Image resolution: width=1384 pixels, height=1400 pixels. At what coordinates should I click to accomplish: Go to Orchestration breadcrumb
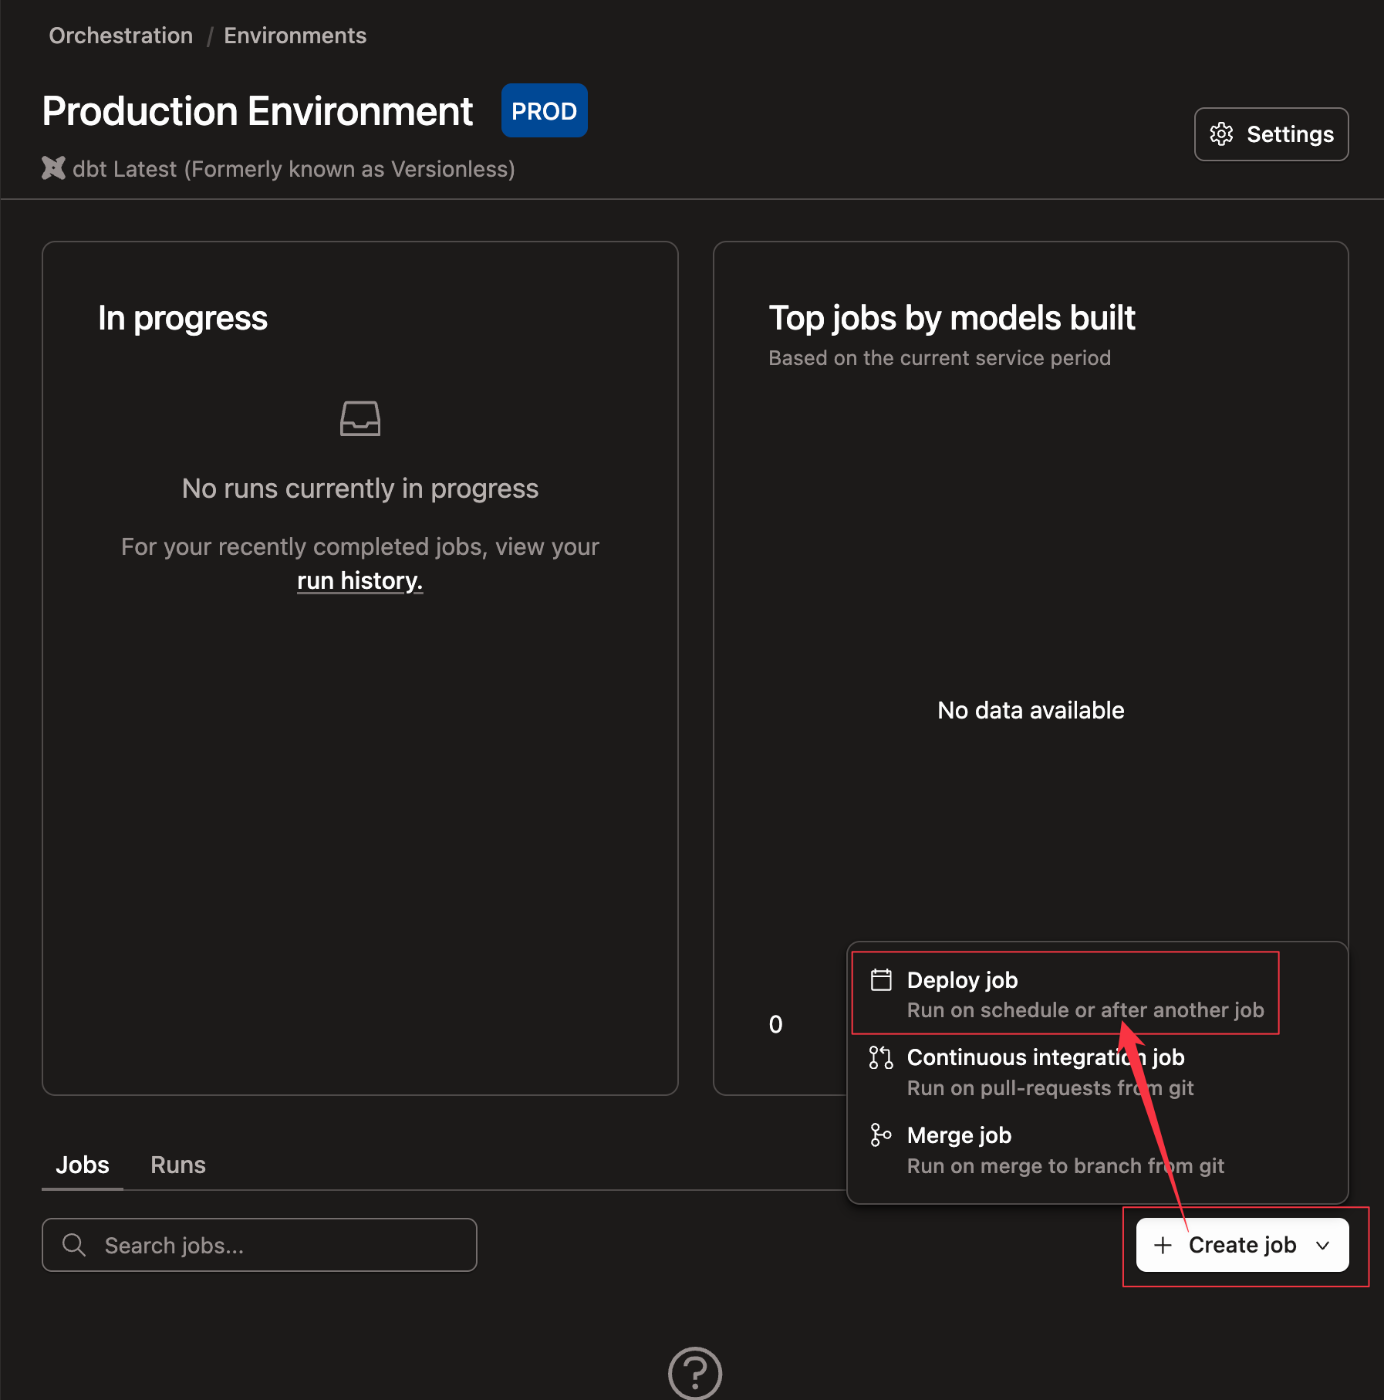point(121,36)
